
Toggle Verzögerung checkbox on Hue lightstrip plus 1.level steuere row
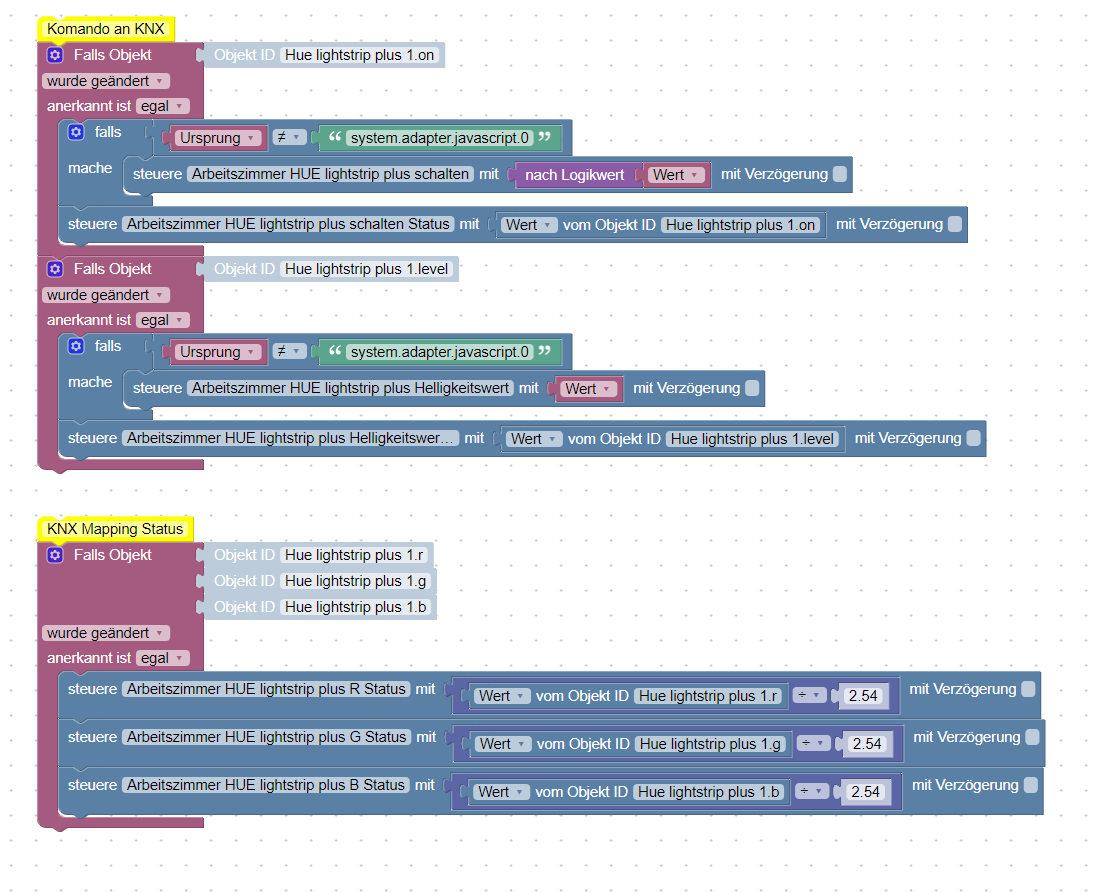[x=973, y=438]
